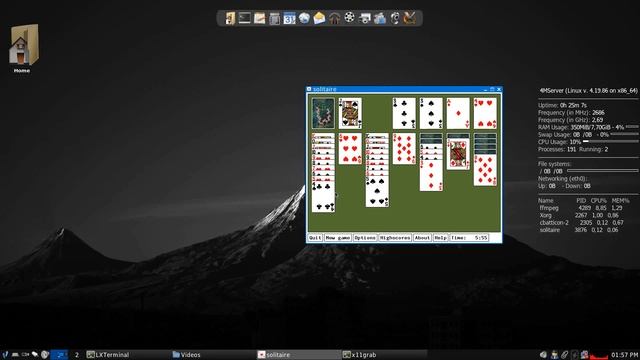Open the text editor notepad icon in dock
This screenshot has height=360, width=640.
point(260,18)
